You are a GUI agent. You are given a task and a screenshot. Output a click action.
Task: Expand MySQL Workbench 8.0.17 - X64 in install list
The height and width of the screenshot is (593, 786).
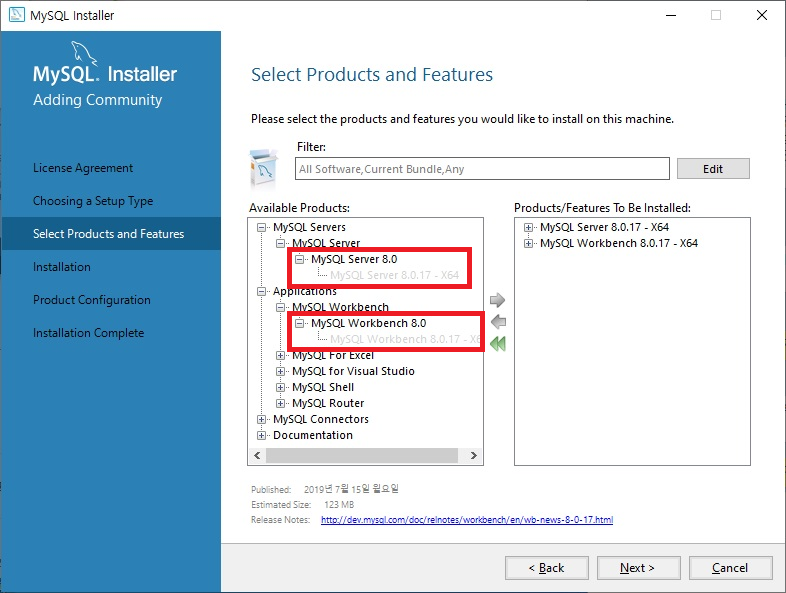(528, 243)
